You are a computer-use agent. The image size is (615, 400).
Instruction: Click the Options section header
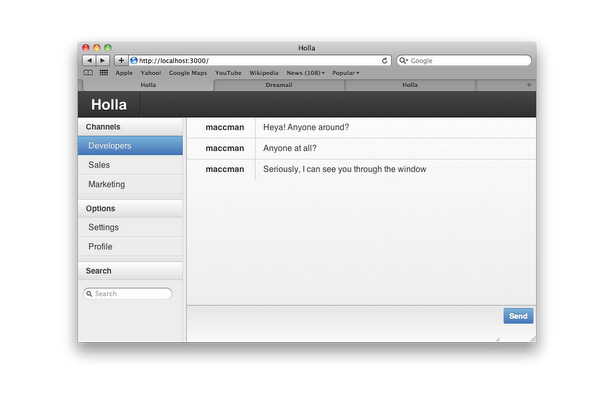pyautogui.click(x=130, y=208)
